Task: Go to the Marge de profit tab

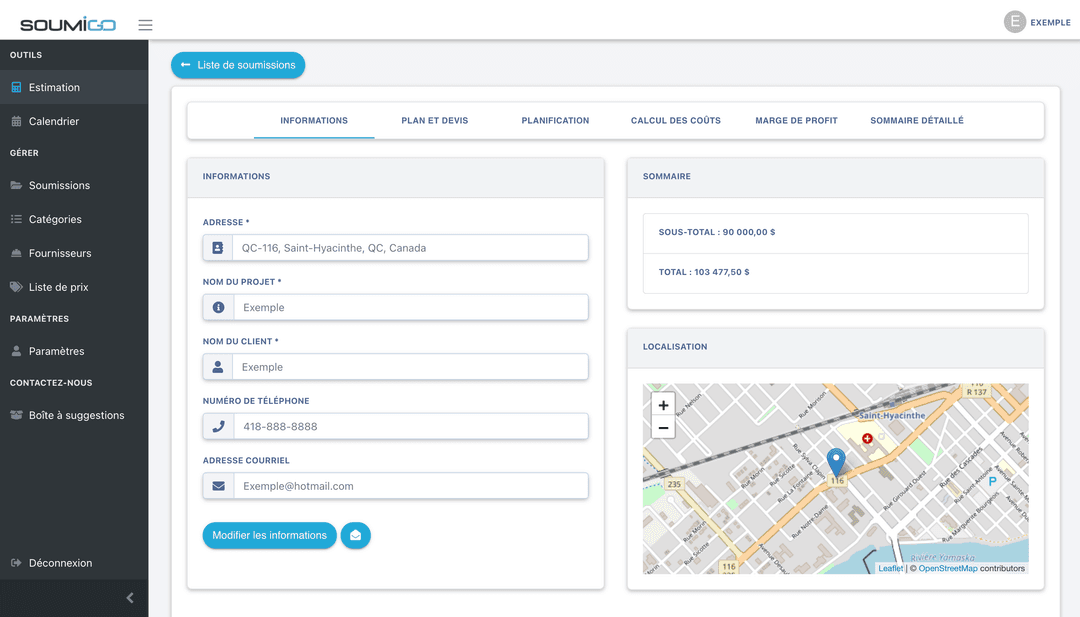Action: (x=796, y=121)
